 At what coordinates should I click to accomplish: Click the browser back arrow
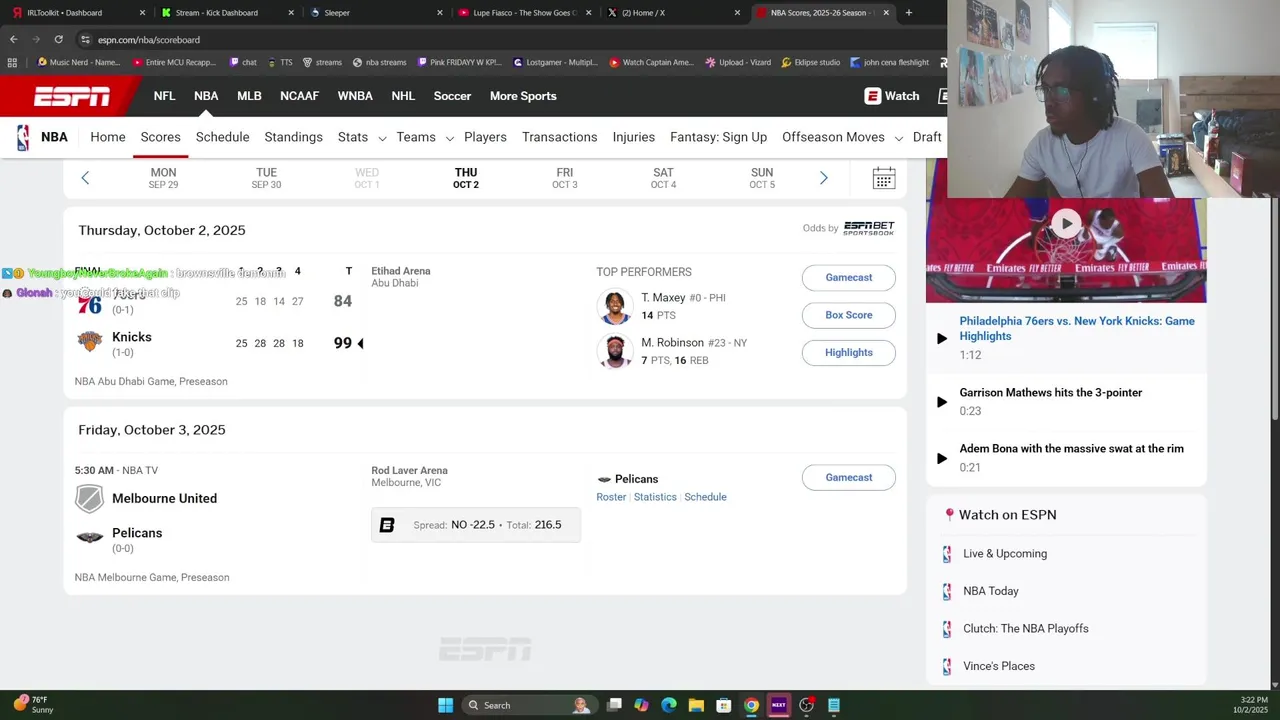[14, 40]
